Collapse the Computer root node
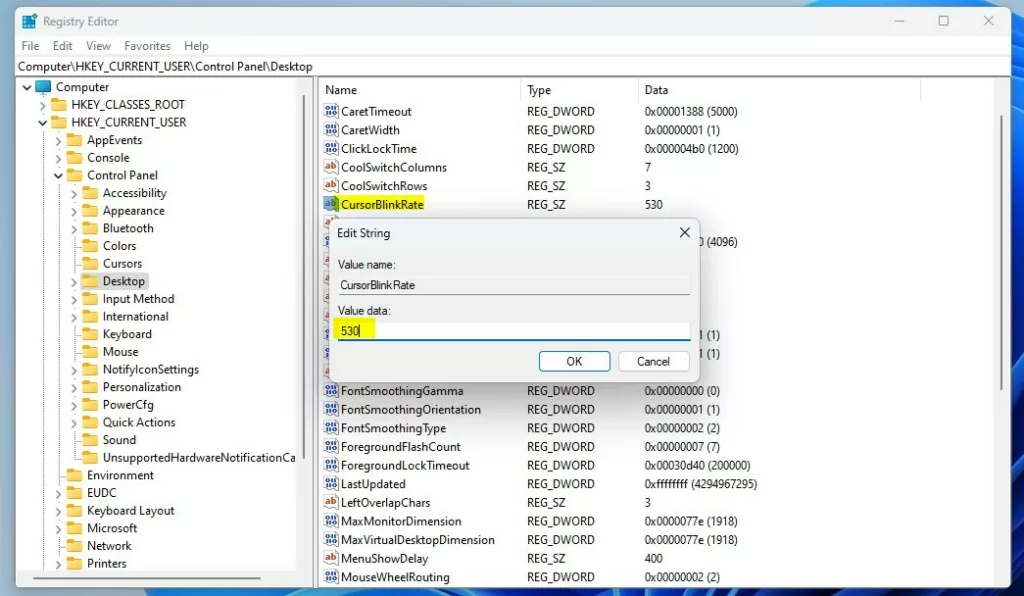This screenshot has height=596, width=1024. click(x=27, y=87)
